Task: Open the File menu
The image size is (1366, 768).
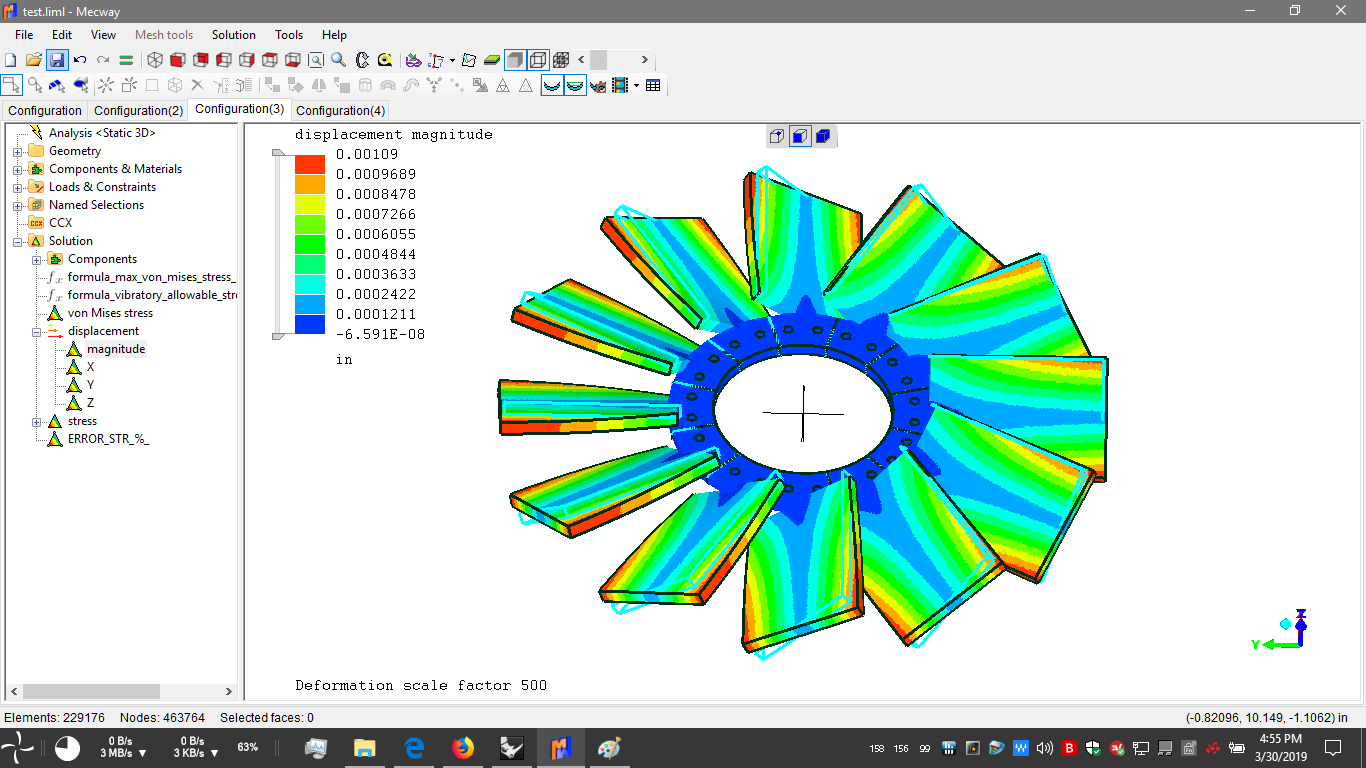Action: (x=24, y=35)
